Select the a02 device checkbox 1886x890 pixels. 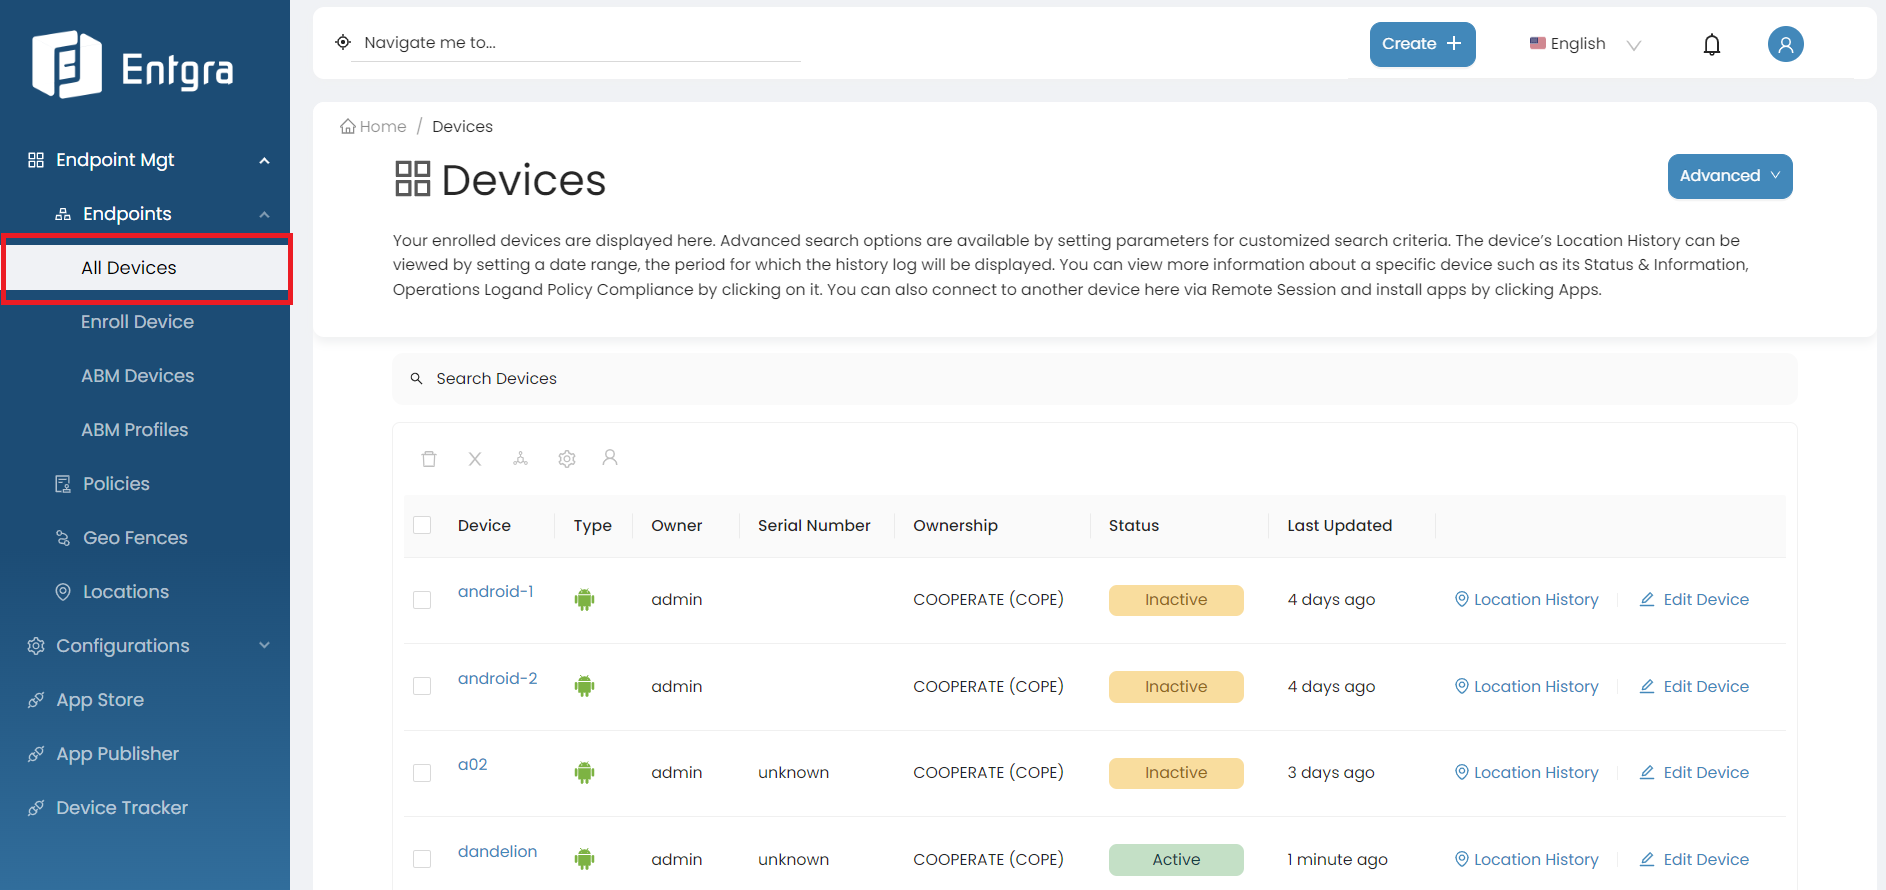coord(422,773)
